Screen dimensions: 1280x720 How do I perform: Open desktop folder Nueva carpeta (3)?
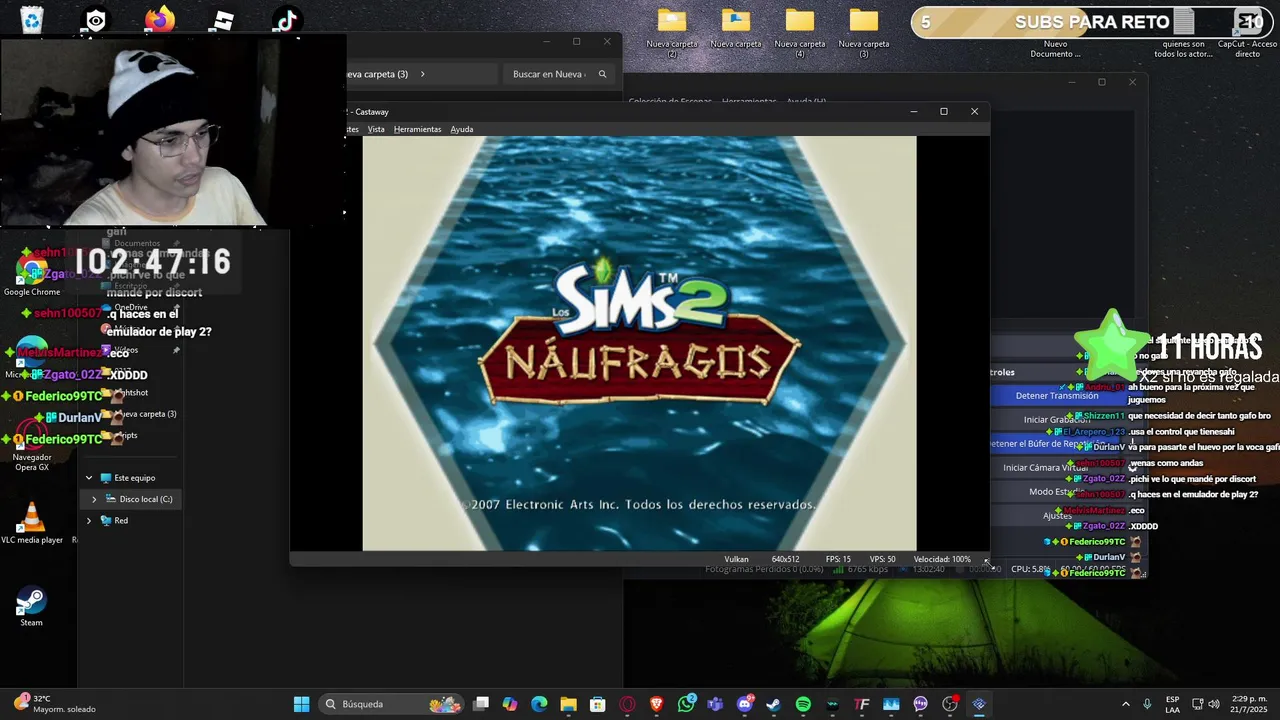pos(864,32)
